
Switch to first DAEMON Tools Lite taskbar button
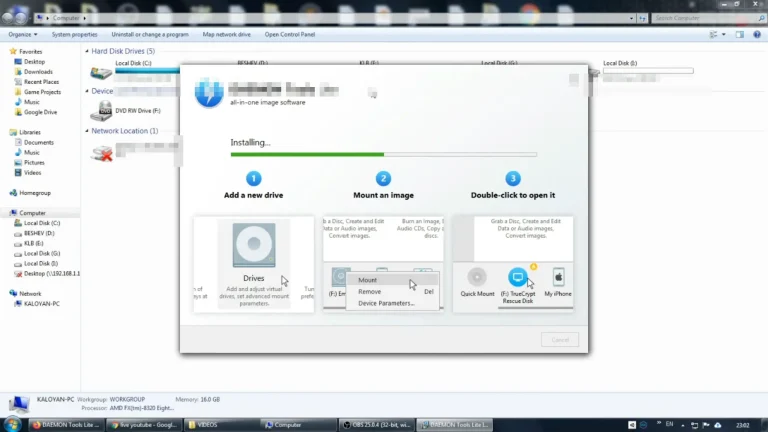click(x=67, y=425)
